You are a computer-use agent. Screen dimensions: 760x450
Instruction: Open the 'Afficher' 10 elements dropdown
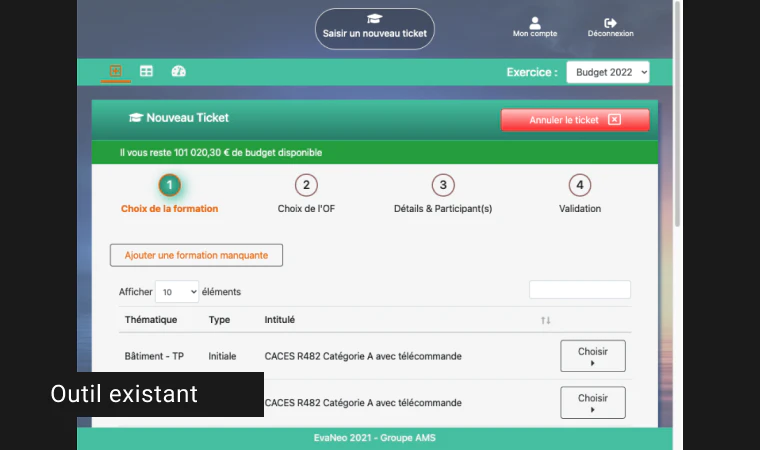pyautogui.click(x=177, y=291)
